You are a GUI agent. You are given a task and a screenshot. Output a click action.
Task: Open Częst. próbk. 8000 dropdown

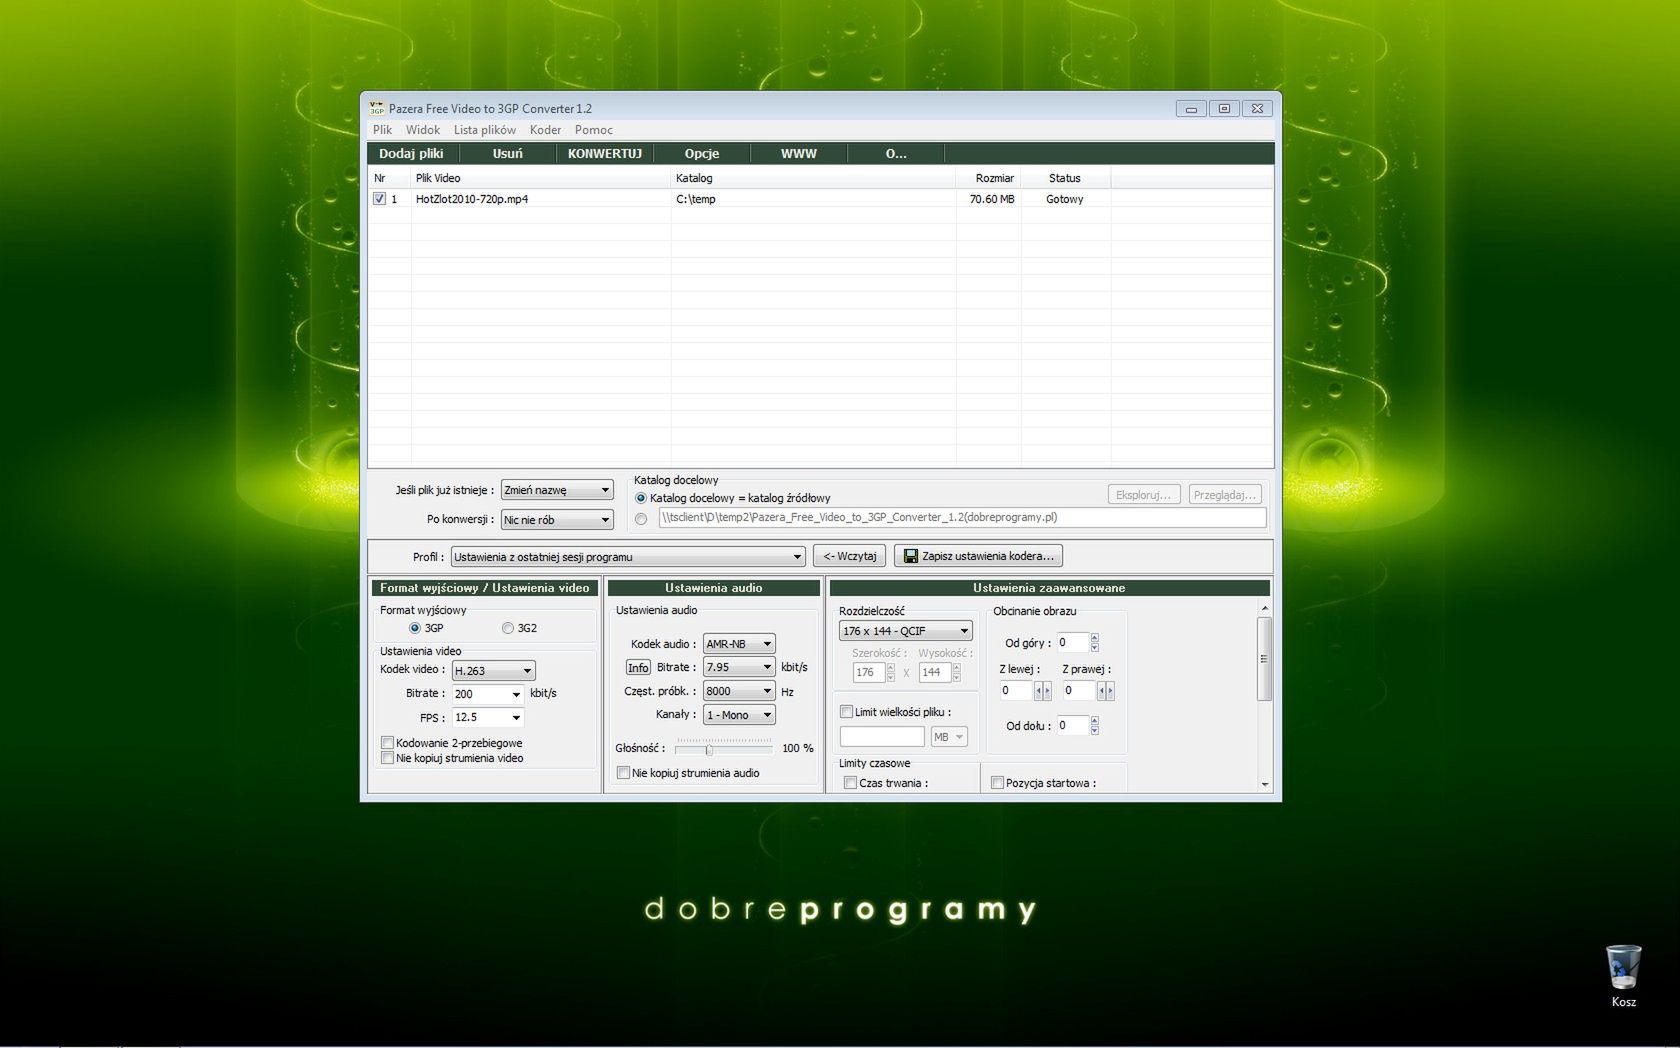coord(739,691)
